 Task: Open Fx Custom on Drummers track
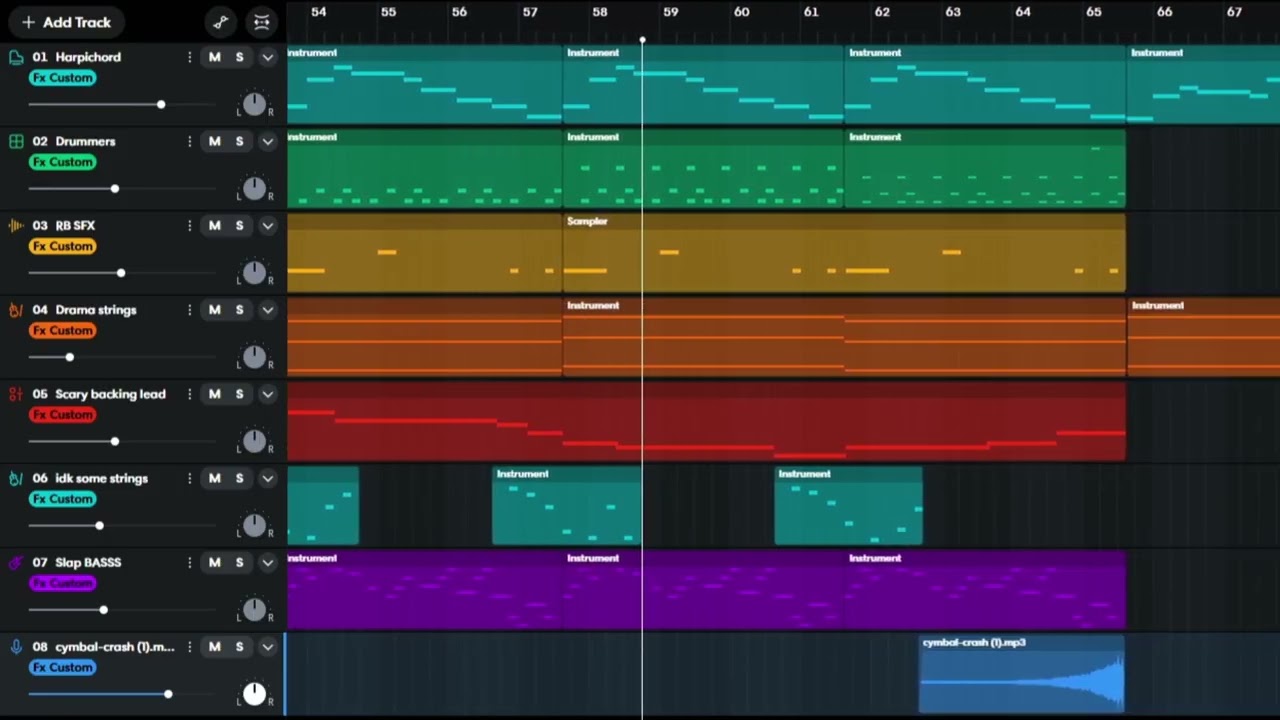63,162
